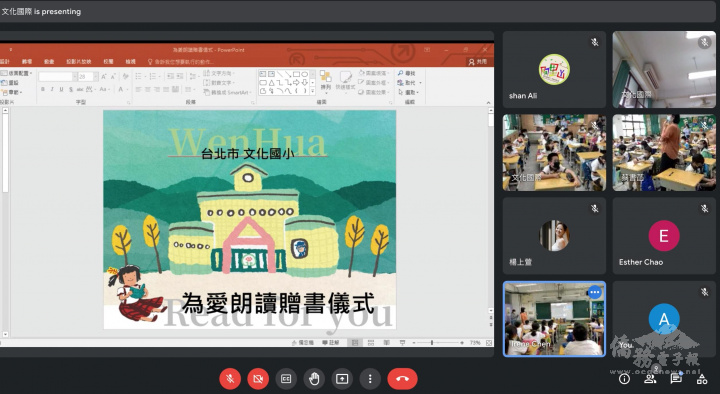Screen dimensions: 720x394
Task: Turn the camera back on
Action: point(258,379)
